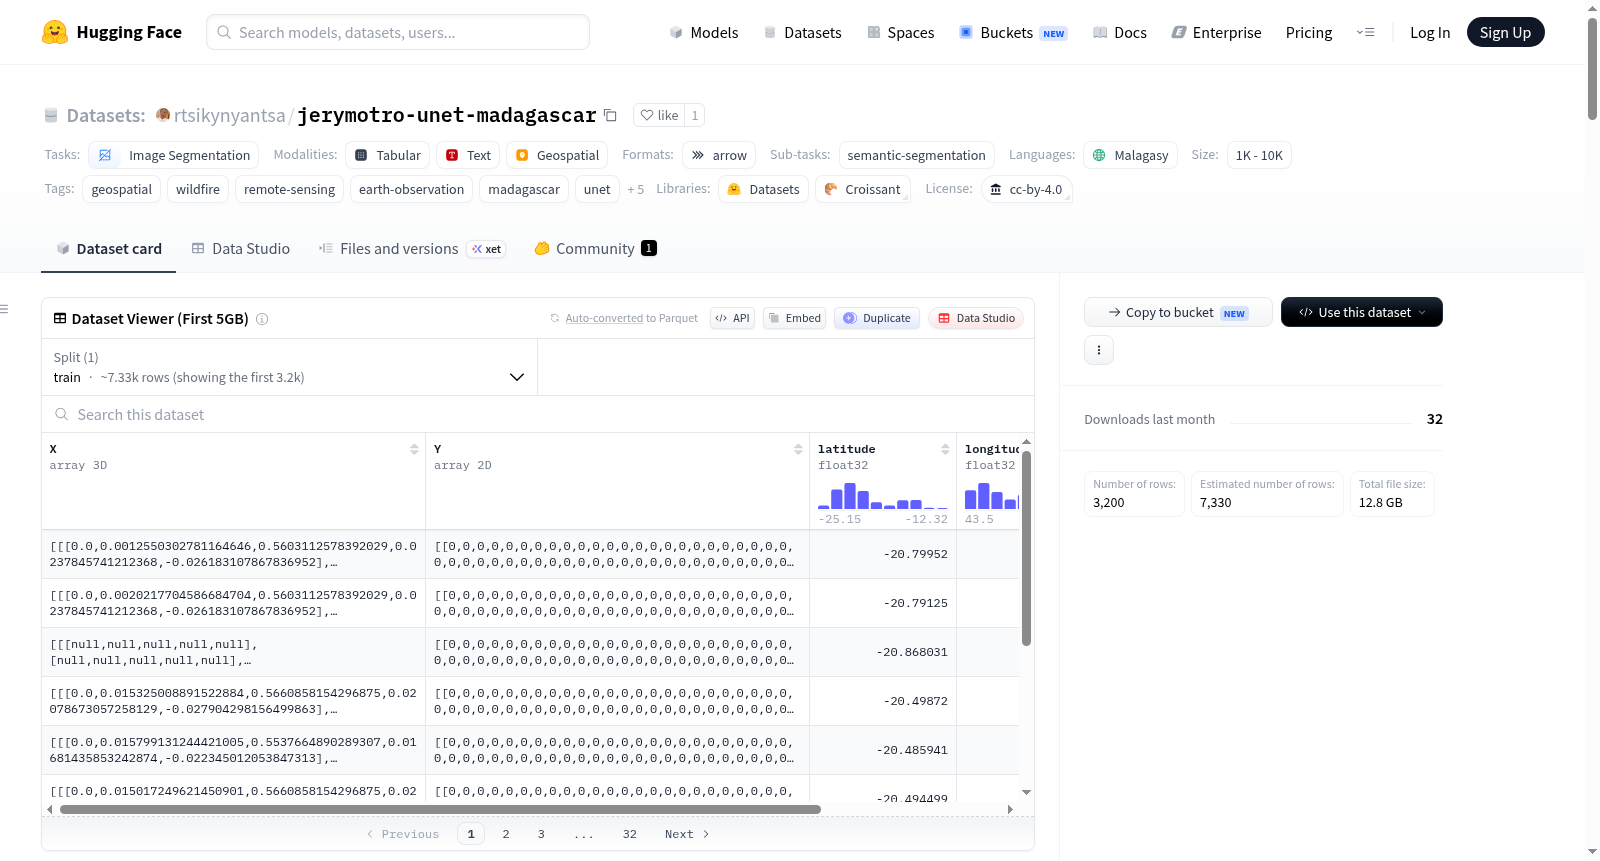Click the 1K - 10K size tag
1600x861 pixels.
(1259, 155)
